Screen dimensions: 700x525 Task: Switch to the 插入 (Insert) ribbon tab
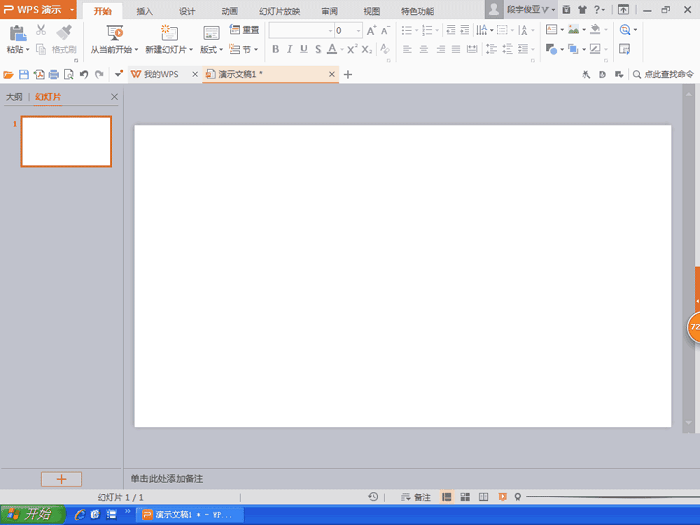pyautogui.click(x=145, y=11)
